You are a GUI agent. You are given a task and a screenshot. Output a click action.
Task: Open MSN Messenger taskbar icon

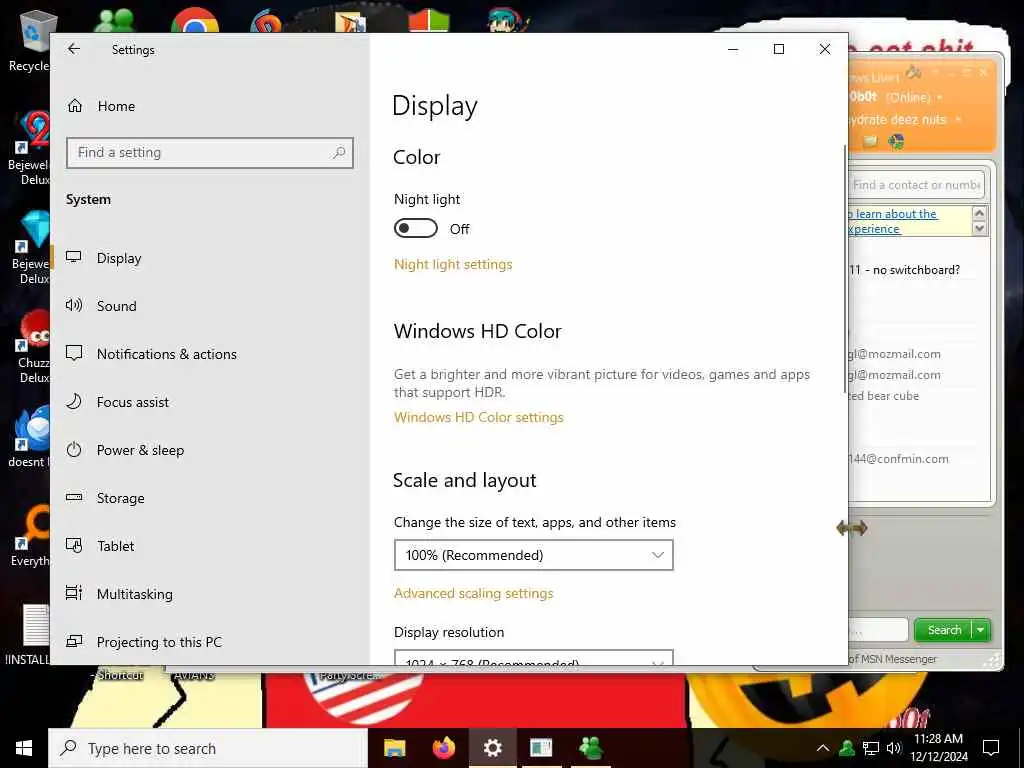590,748
